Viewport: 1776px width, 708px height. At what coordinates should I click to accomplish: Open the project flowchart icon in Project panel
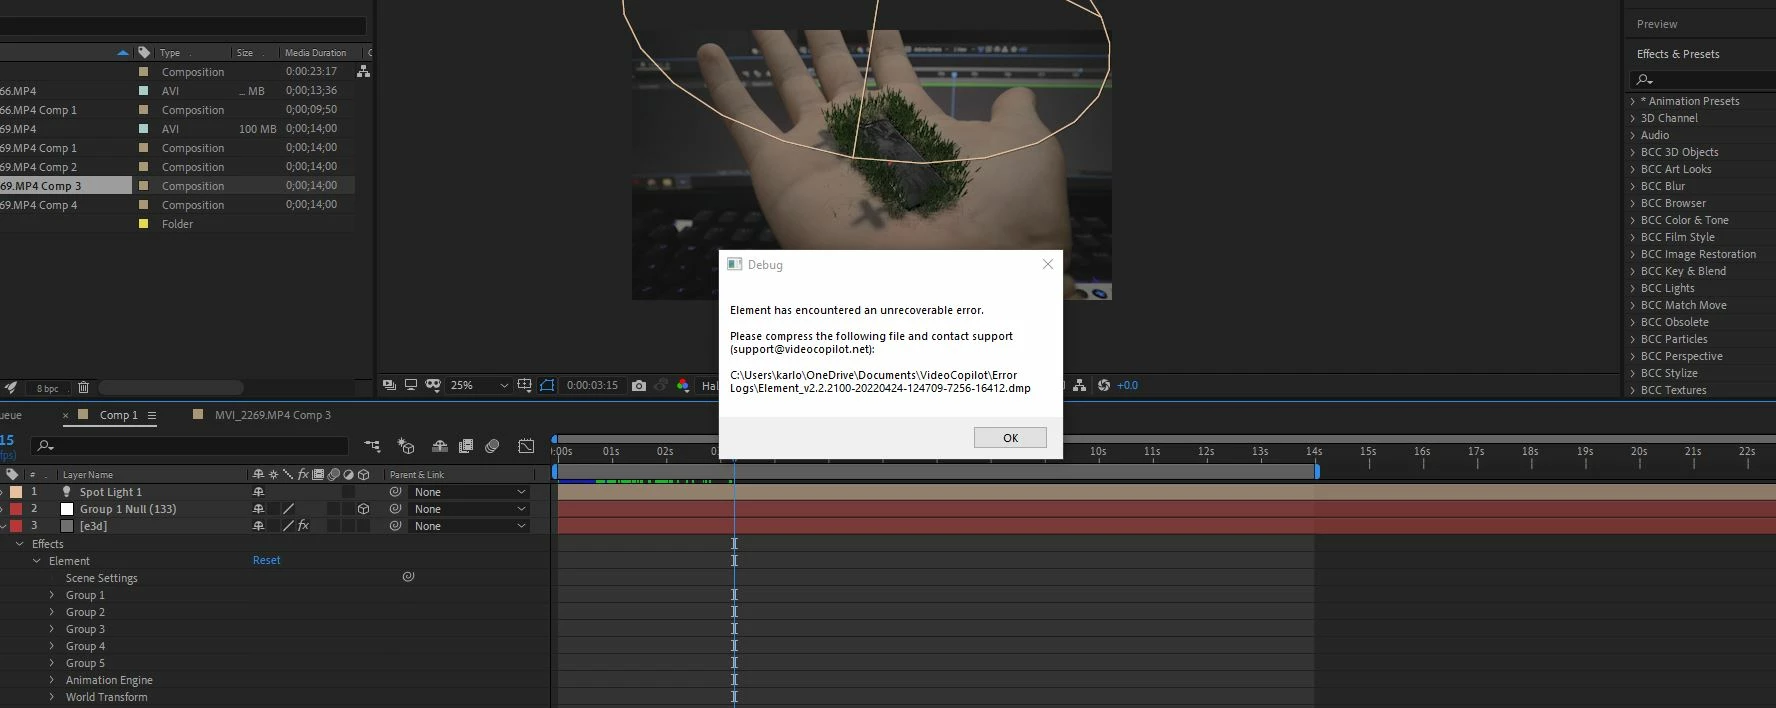pos(363,71)
